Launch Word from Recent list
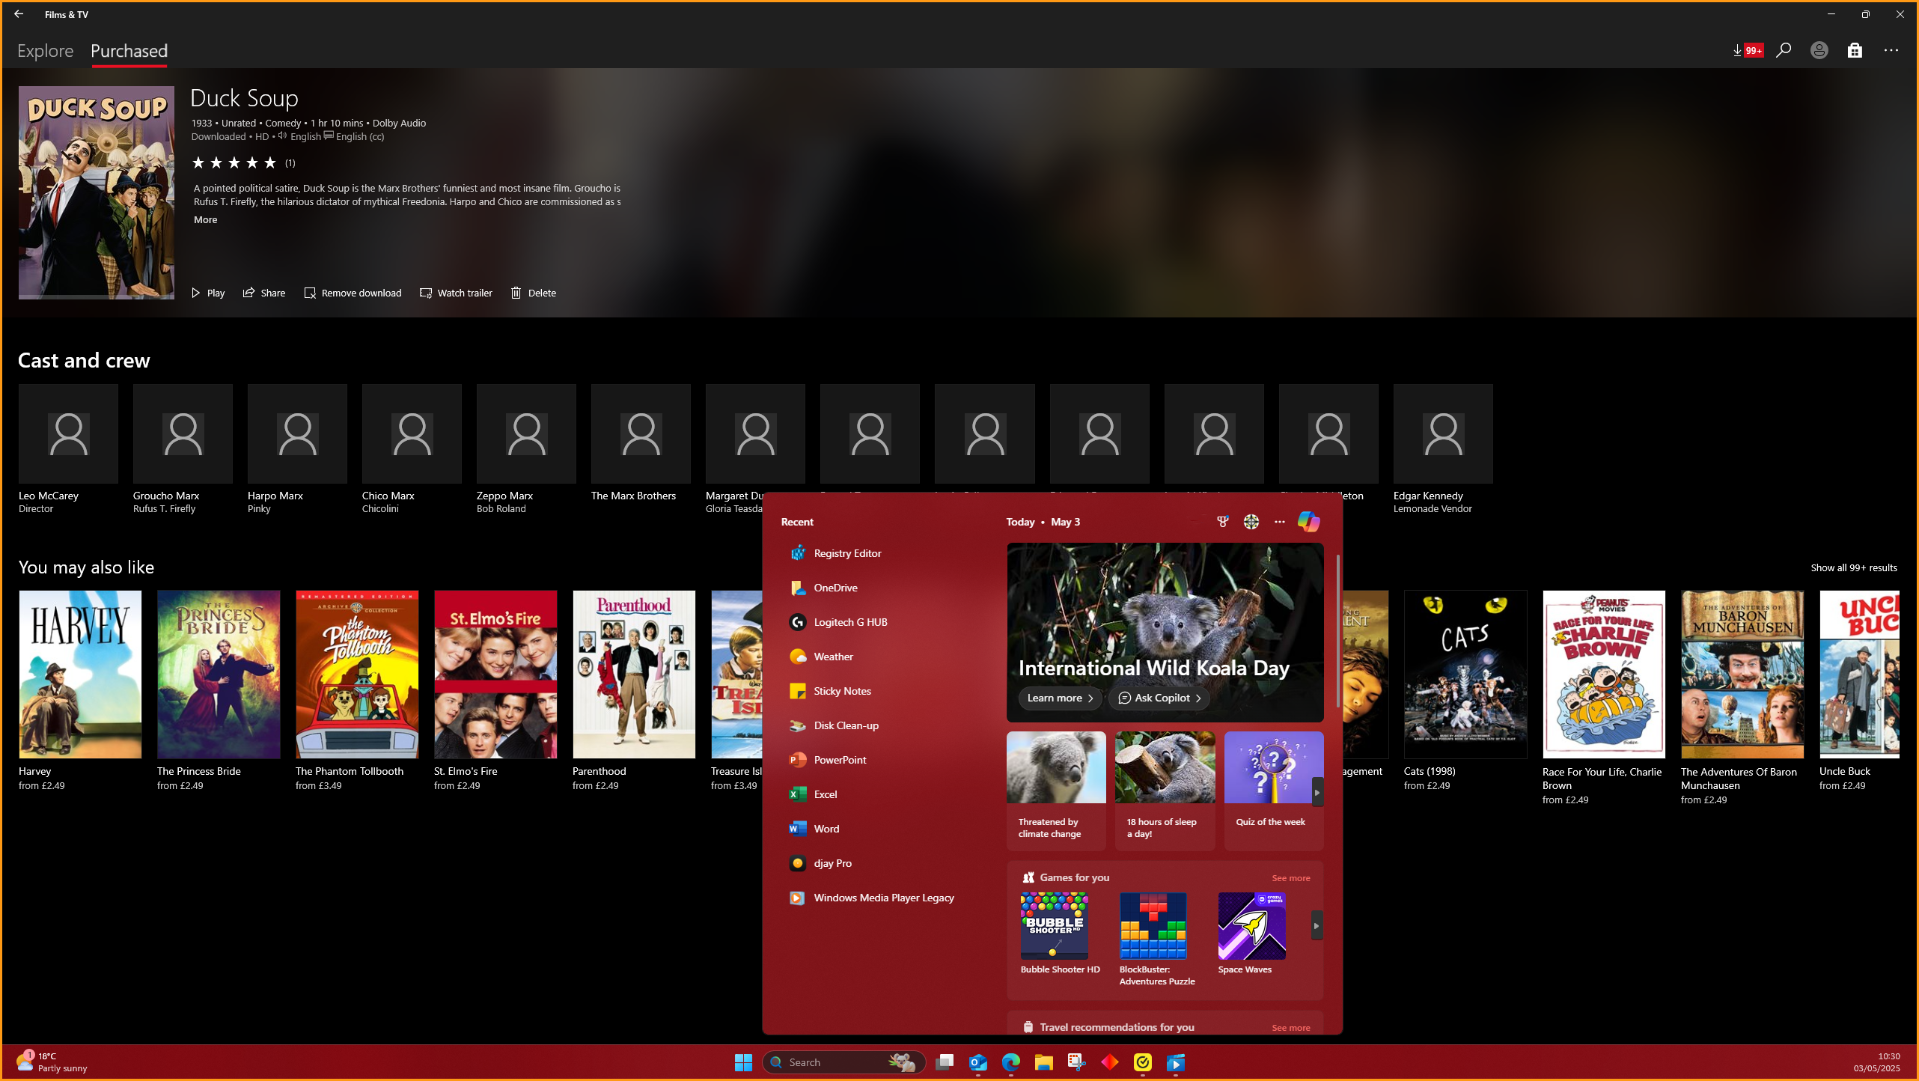The image size is (1919, 1081). click(884, 829)
